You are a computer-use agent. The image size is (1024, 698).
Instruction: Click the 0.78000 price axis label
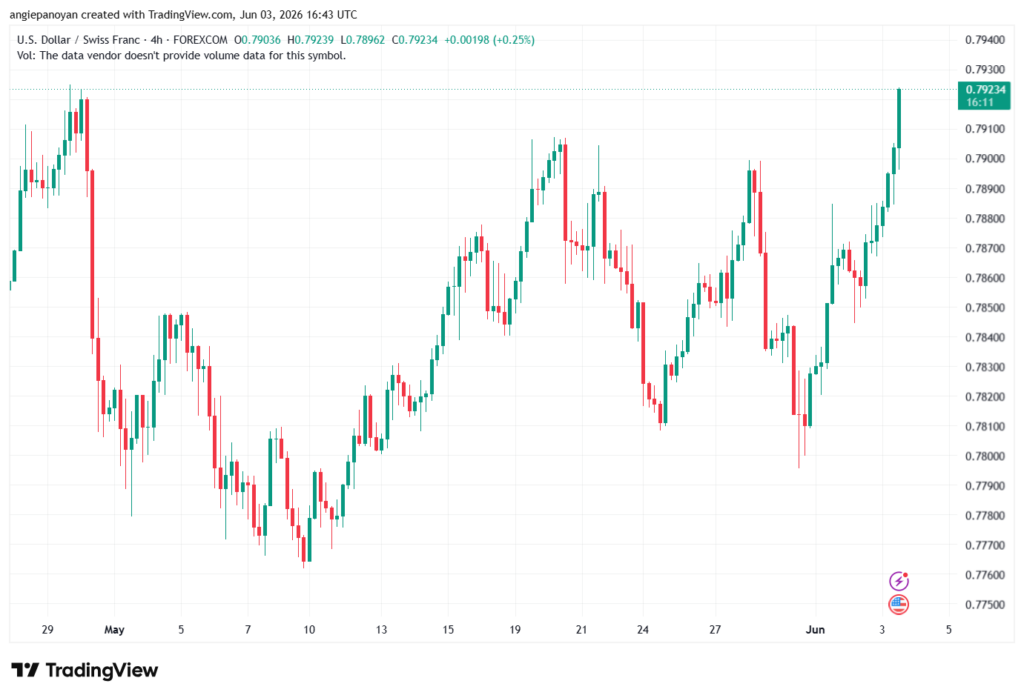(x=985, y=456)
